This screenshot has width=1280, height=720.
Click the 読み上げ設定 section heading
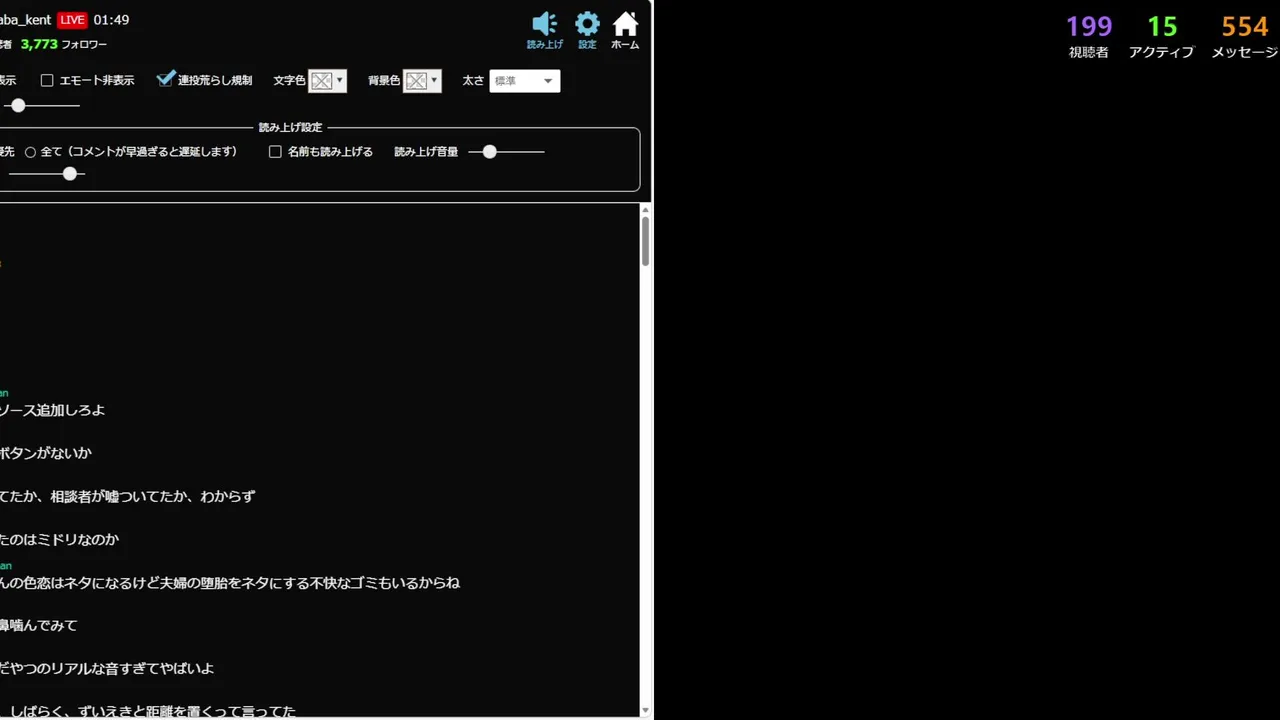[291, 128]
